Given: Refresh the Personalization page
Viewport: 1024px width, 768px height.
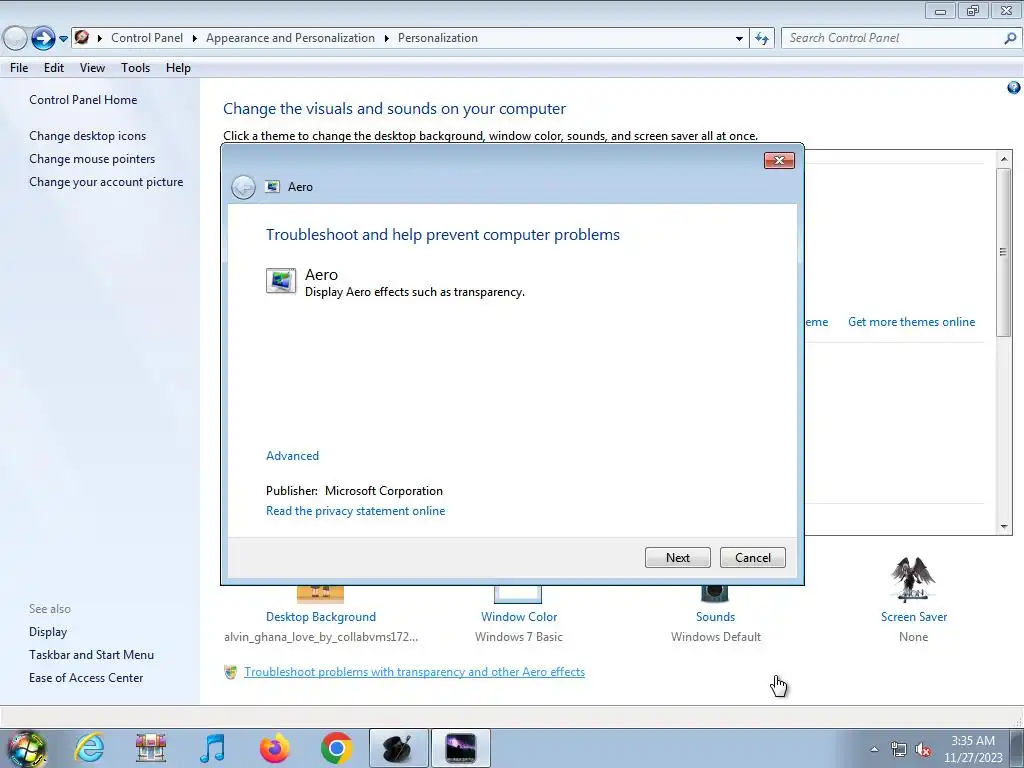Looking at the screenshot, I should (x=761, y=39).
